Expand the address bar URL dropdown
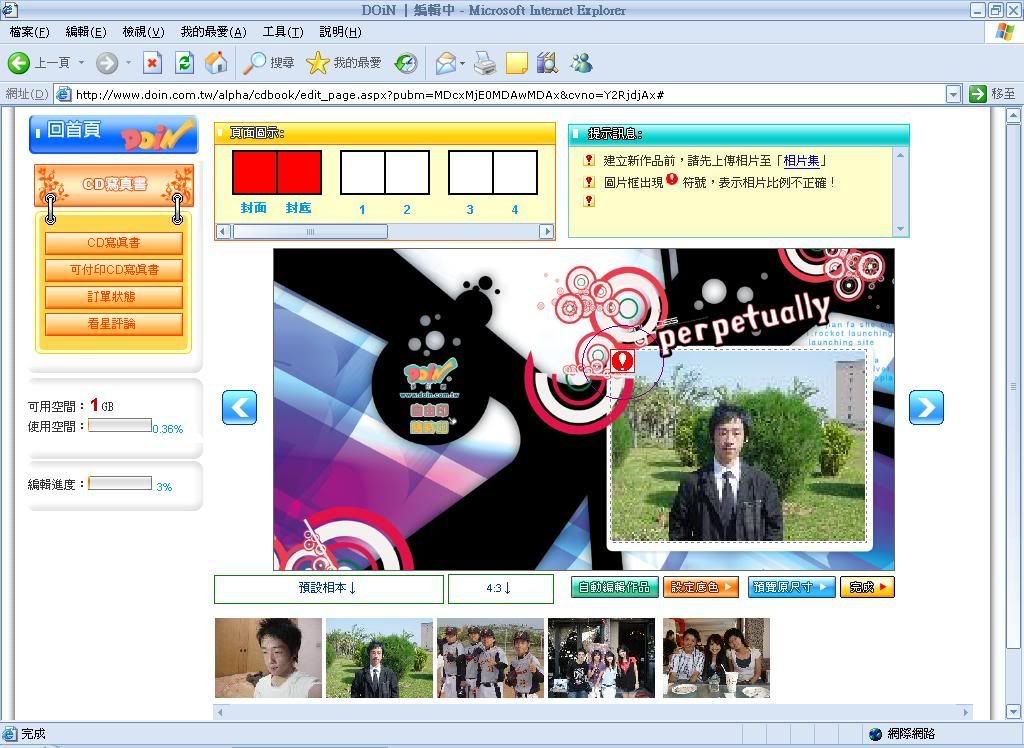 (954, 94)
